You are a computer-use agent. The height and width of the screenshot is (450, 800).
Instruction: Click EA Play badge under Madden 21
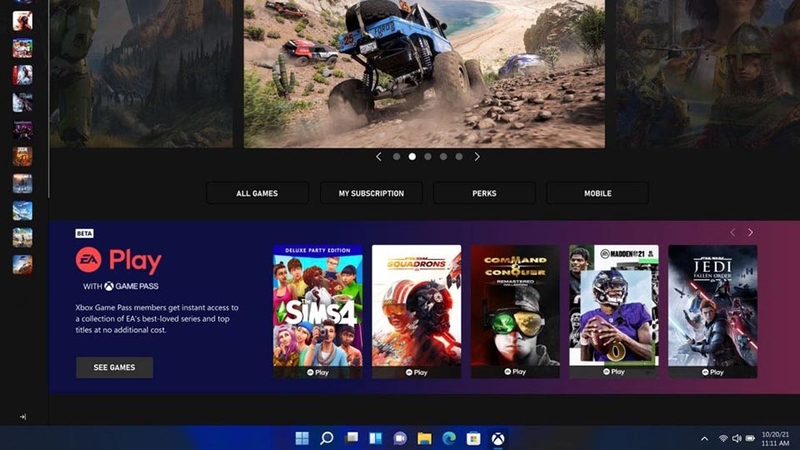pos(614,372)
